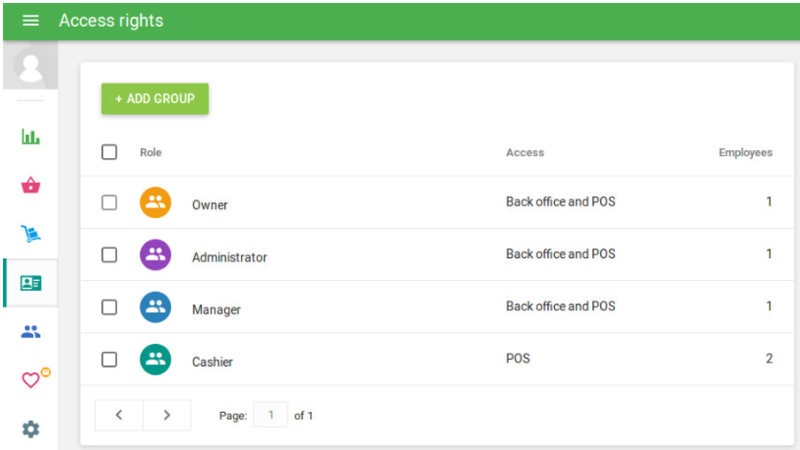Open the Customers people icon

click(x=30, y=332)
